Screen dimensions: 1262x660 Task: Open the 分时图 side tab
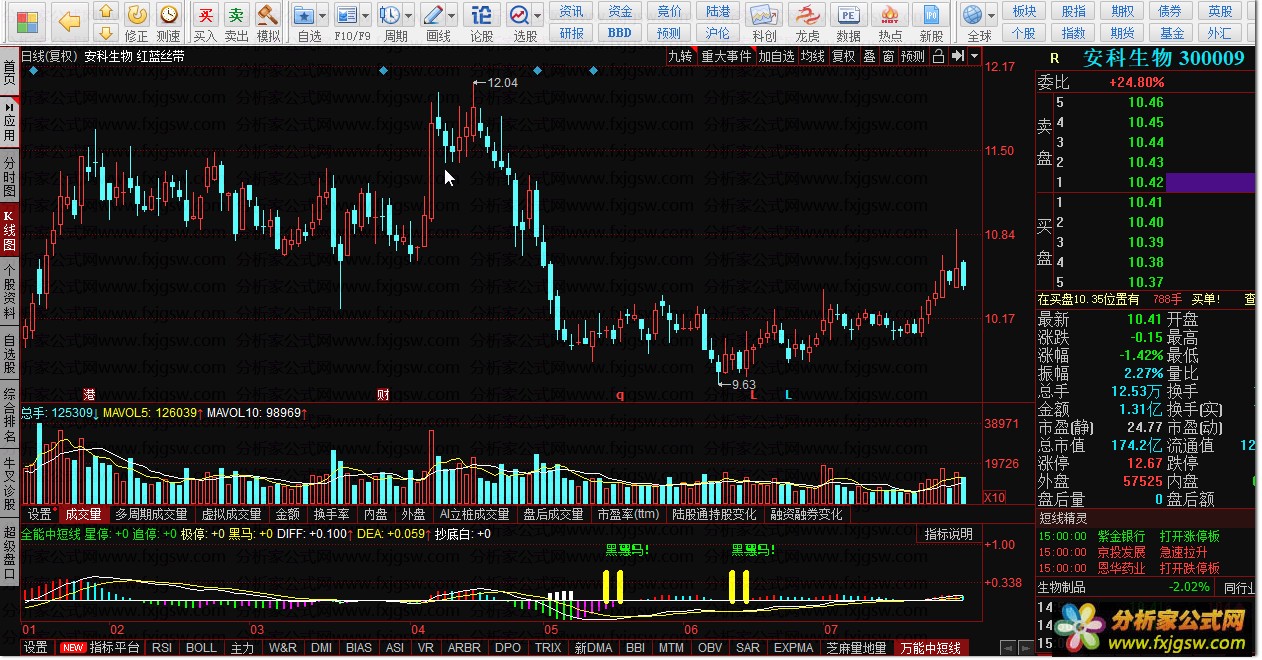pyautogui.click(x=9, y=176)
